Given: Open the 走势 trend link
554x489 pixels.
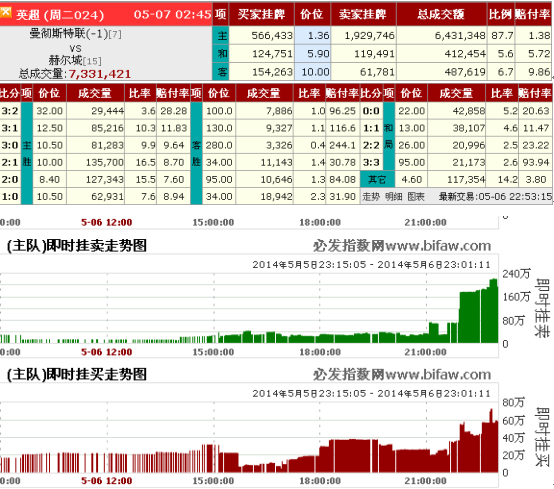Looking at the screenshot, I should 371,197.
